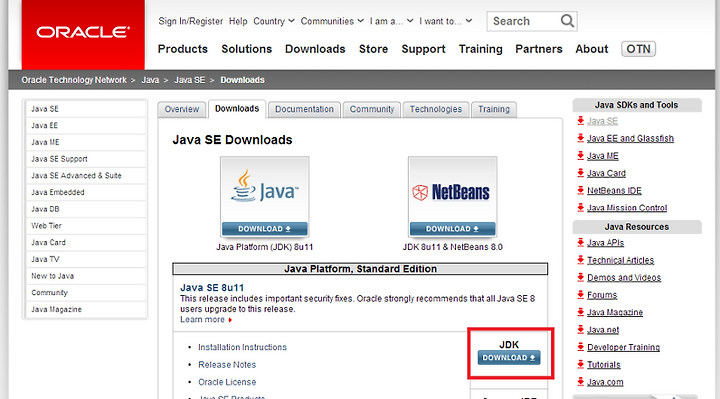The image size is (720, 399).
Task: Click the JDK Download button
Action: [x=509, y=358]
